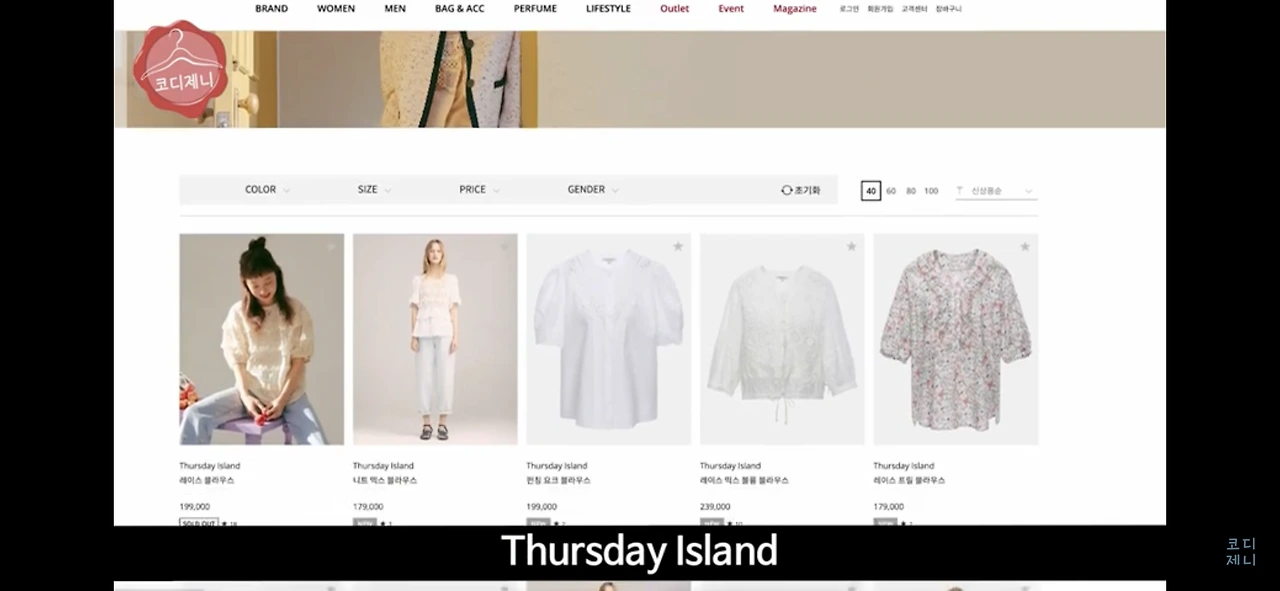The width and height of the screenshot is (1280, 591).
Task: Open the GENDER filter dropdown
Action: 593,190
